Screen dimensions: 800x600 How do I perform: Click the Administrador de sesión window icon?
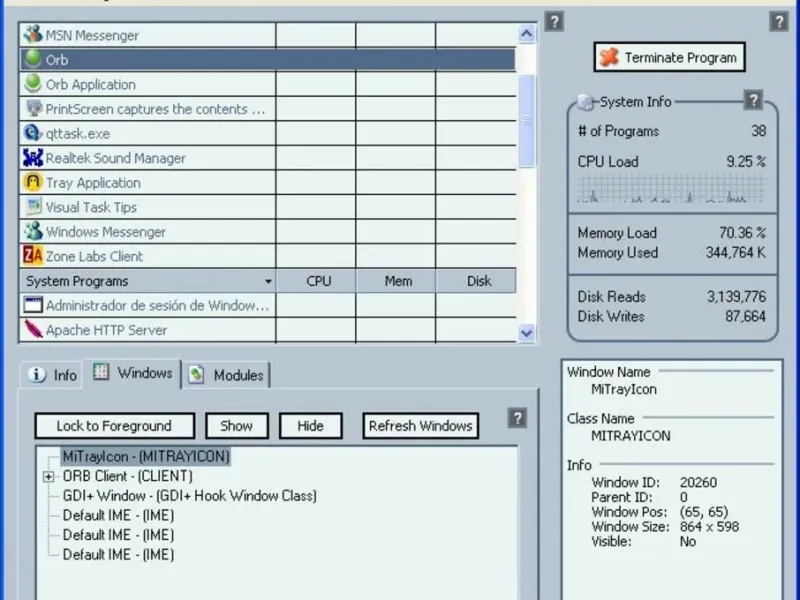33,305
